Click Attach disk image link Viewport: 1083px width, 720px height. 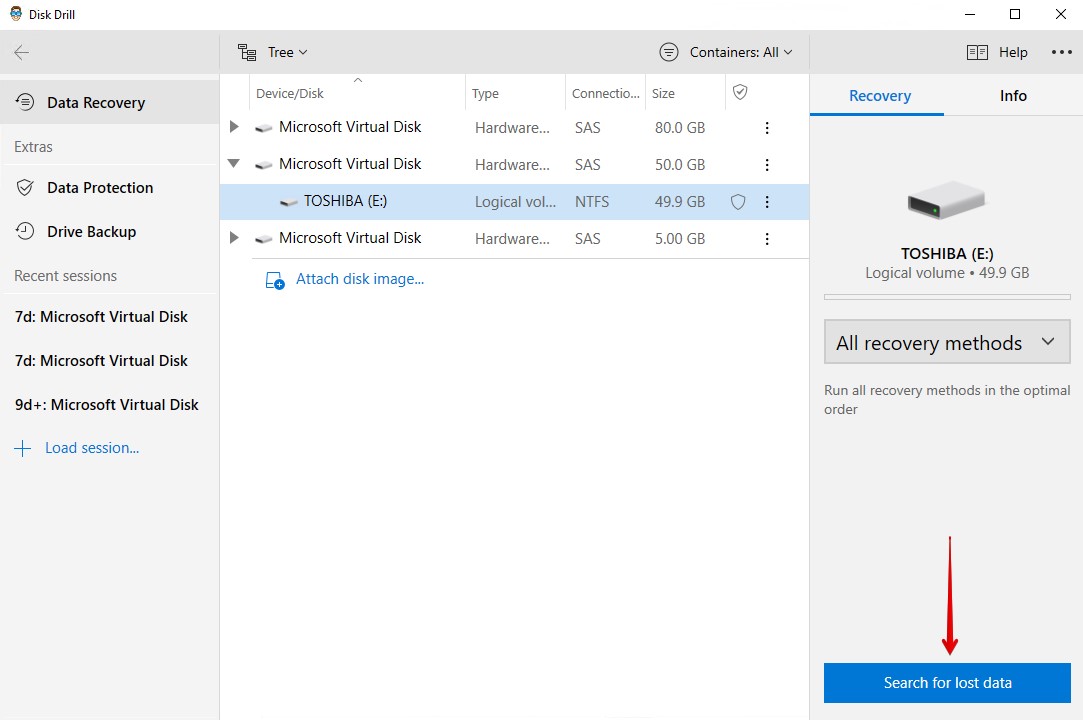[360, 279]
